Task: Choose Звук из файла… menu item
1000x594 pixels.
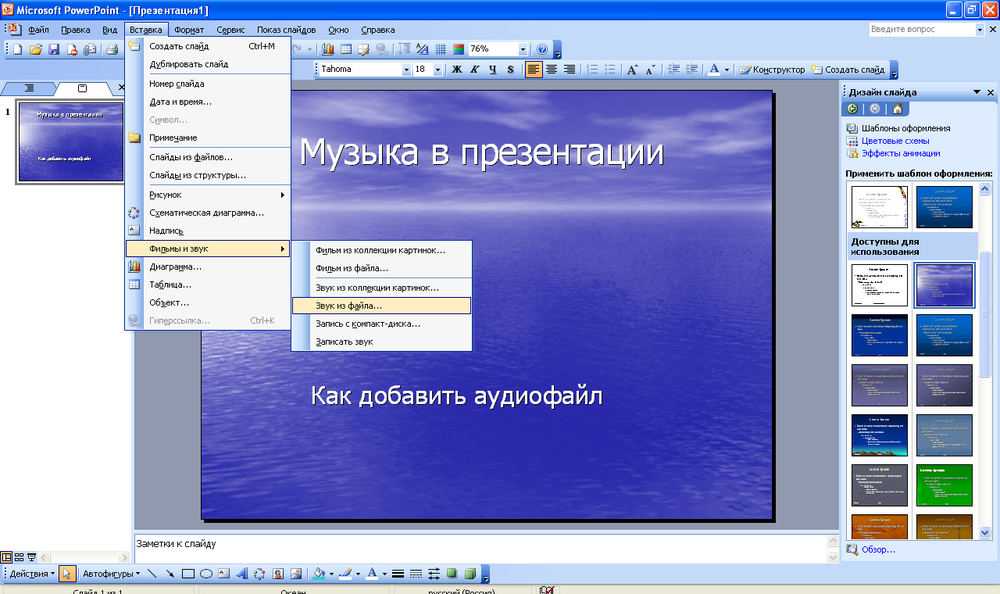Action: pyautogui.click(x=381, y=306)
